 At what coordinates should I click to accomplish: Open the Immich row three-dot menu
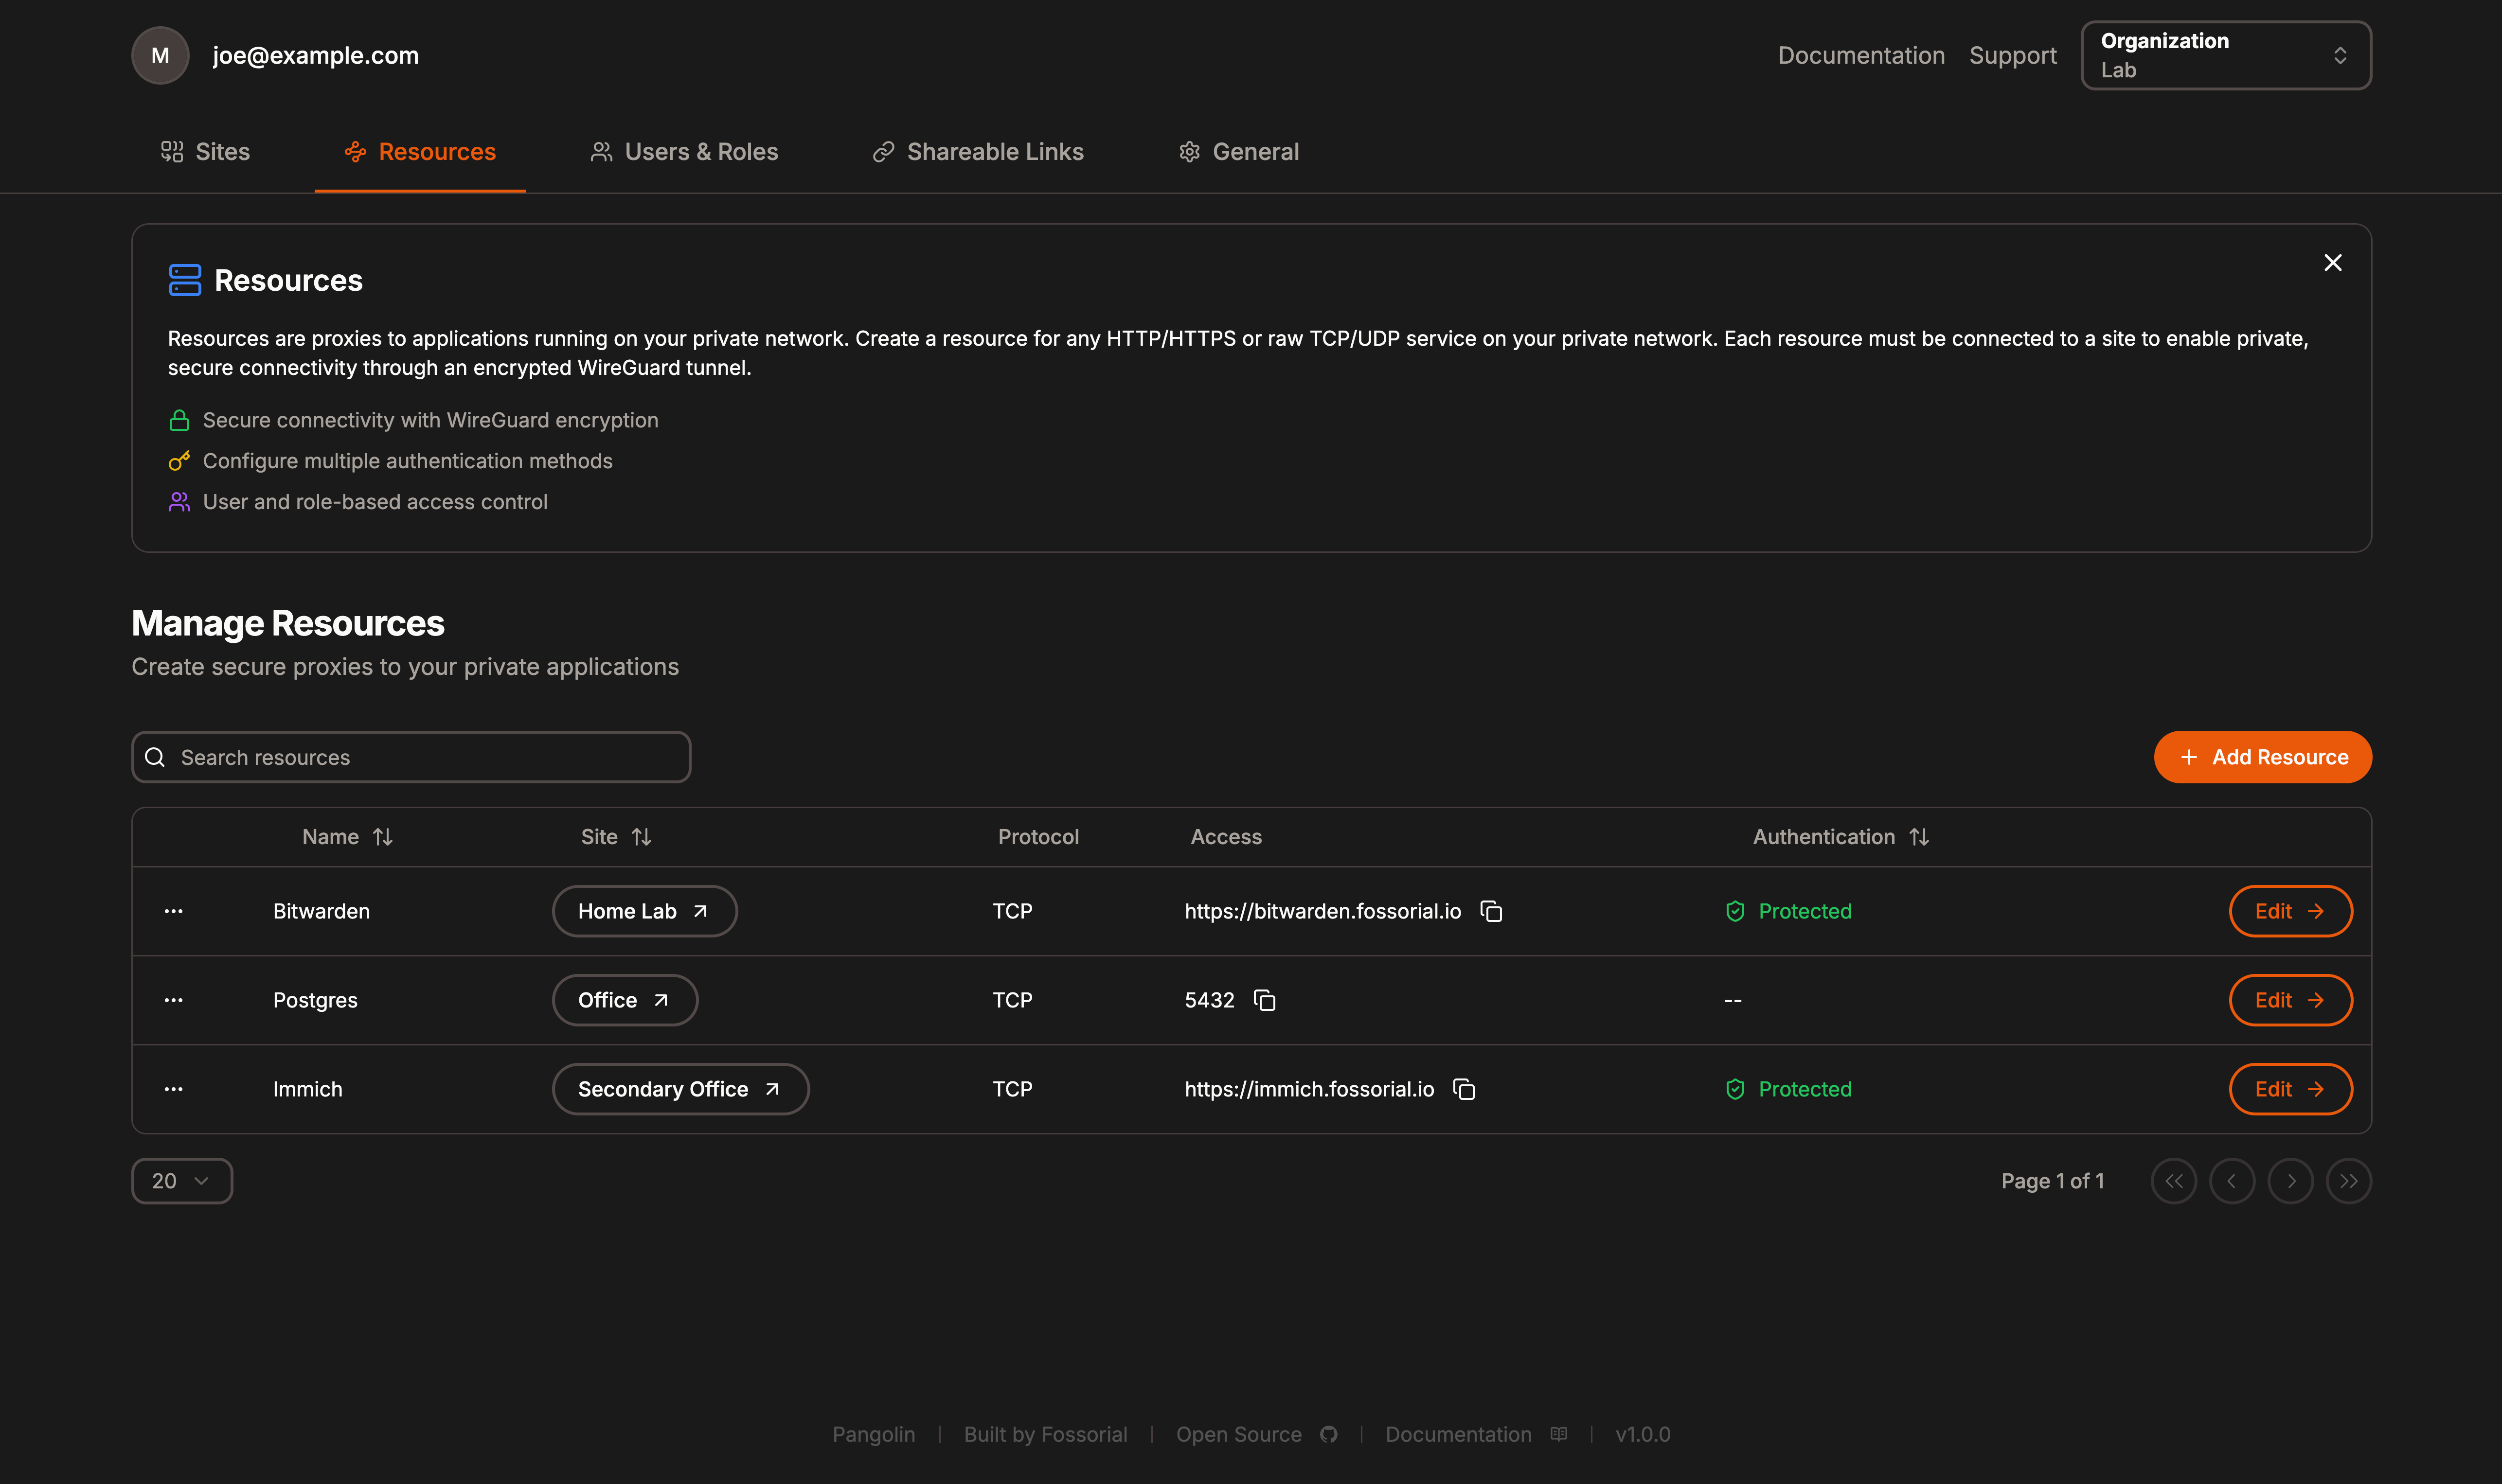click(x=173, y=1089)
